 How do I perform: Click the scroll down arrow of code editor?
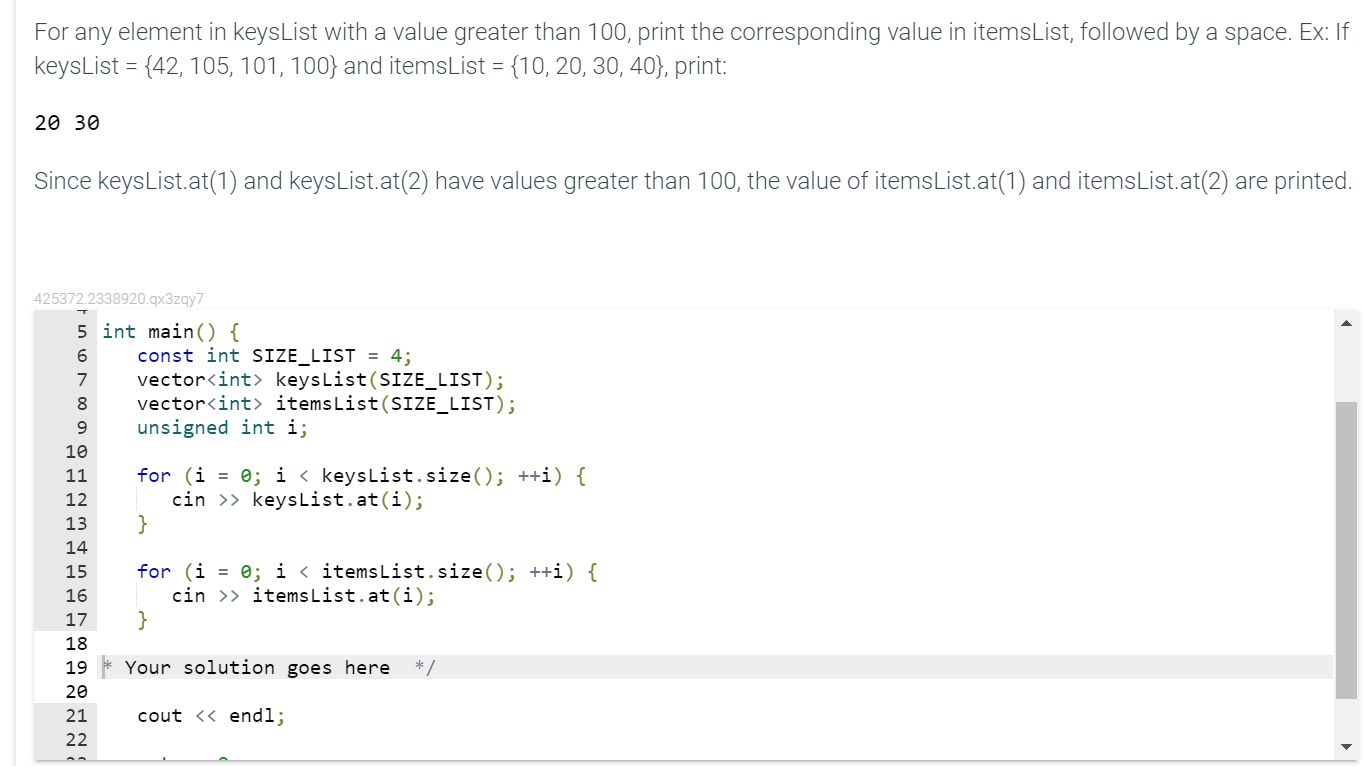[x=1345, y=747]
